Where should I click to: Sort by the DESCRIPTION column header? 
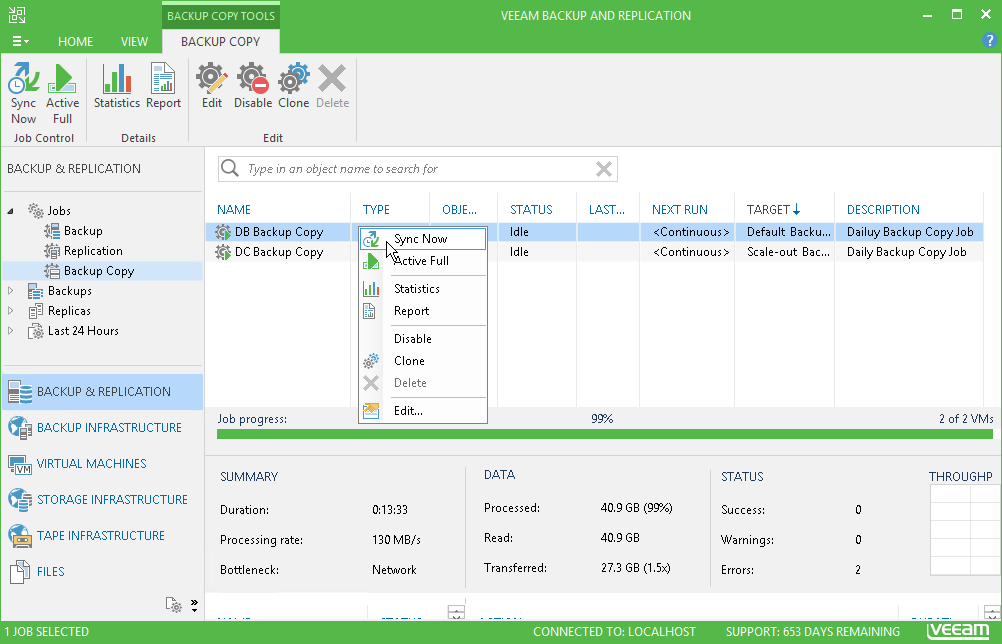883,210
